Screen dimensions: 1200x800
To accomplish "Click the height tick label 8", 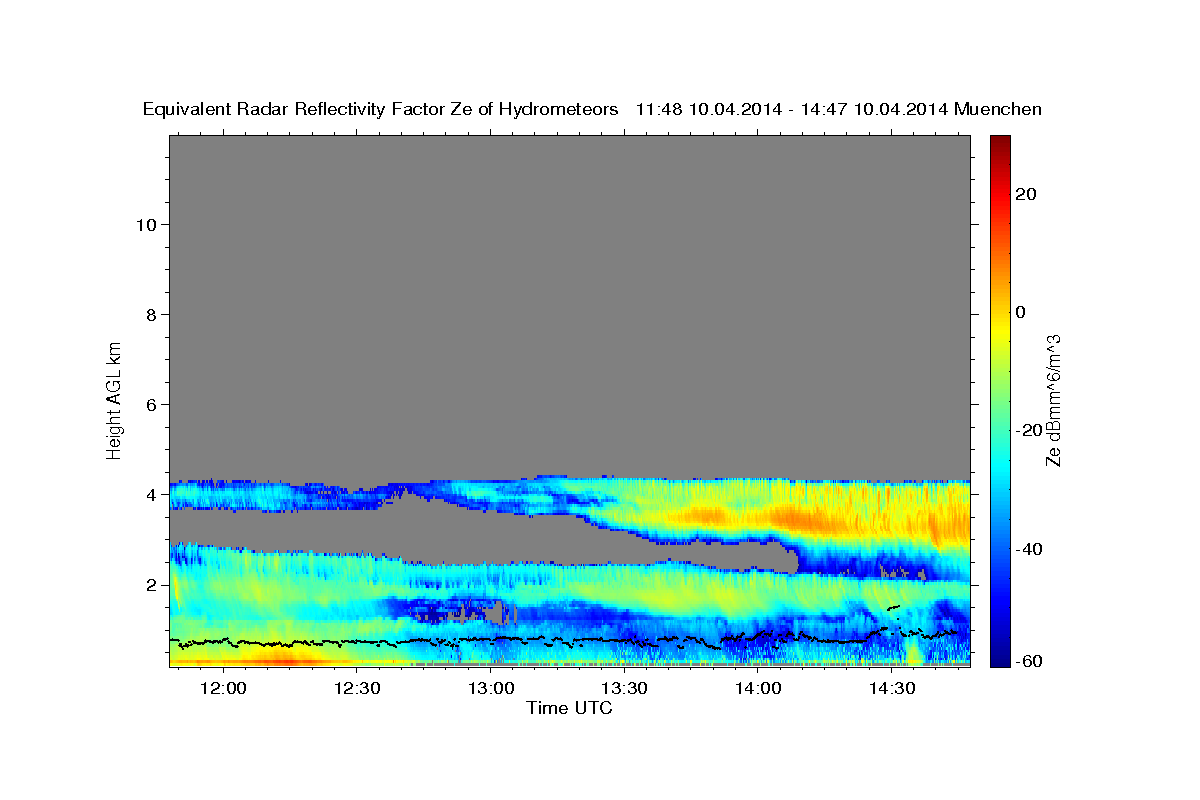I will click(x=152, y=315).
